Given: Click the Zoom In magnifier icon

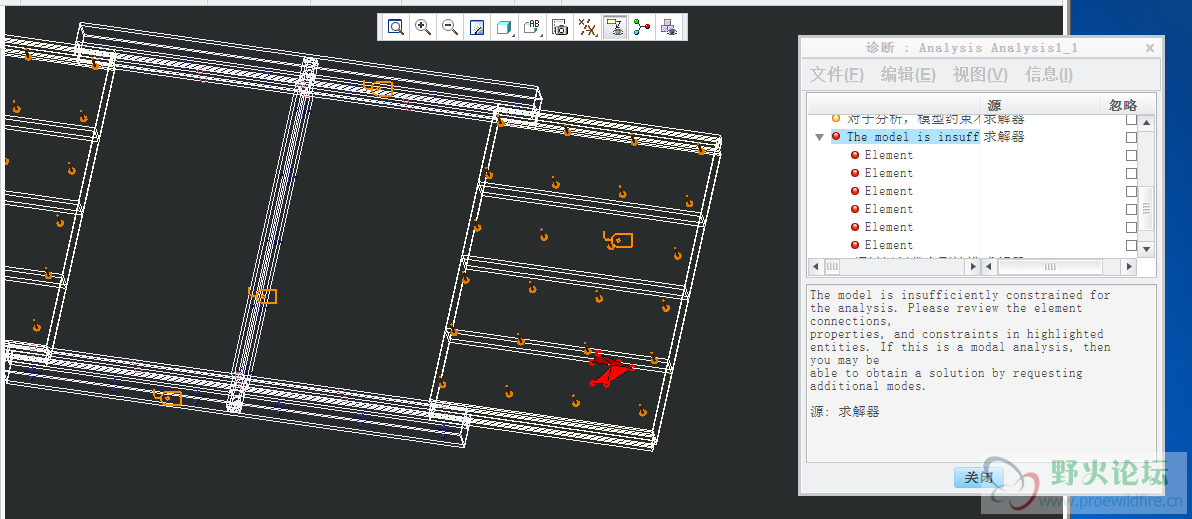Looking at the screenshot, I should (423, 27).
